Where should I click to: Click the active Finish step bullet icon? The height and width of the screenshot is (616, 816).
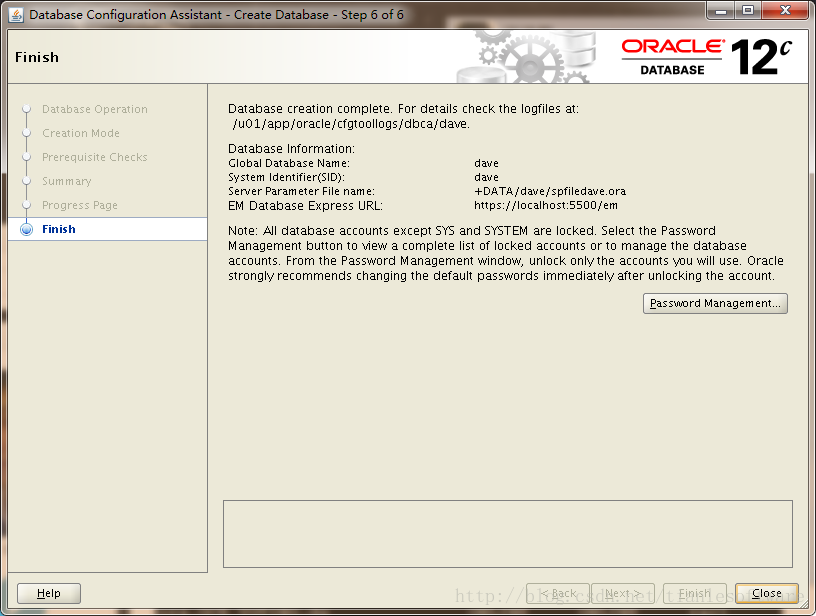click(27, 229)
